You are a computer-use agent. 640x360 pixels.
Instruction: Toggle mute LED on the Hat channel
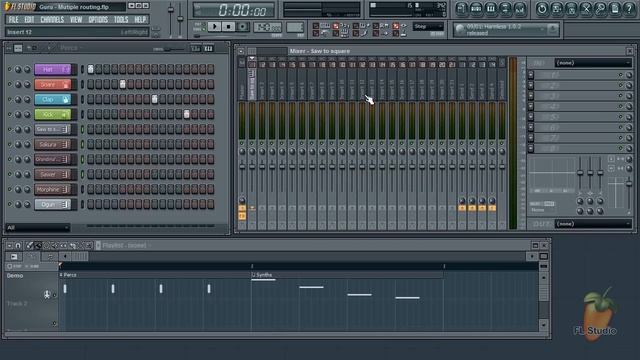[10, 69]
